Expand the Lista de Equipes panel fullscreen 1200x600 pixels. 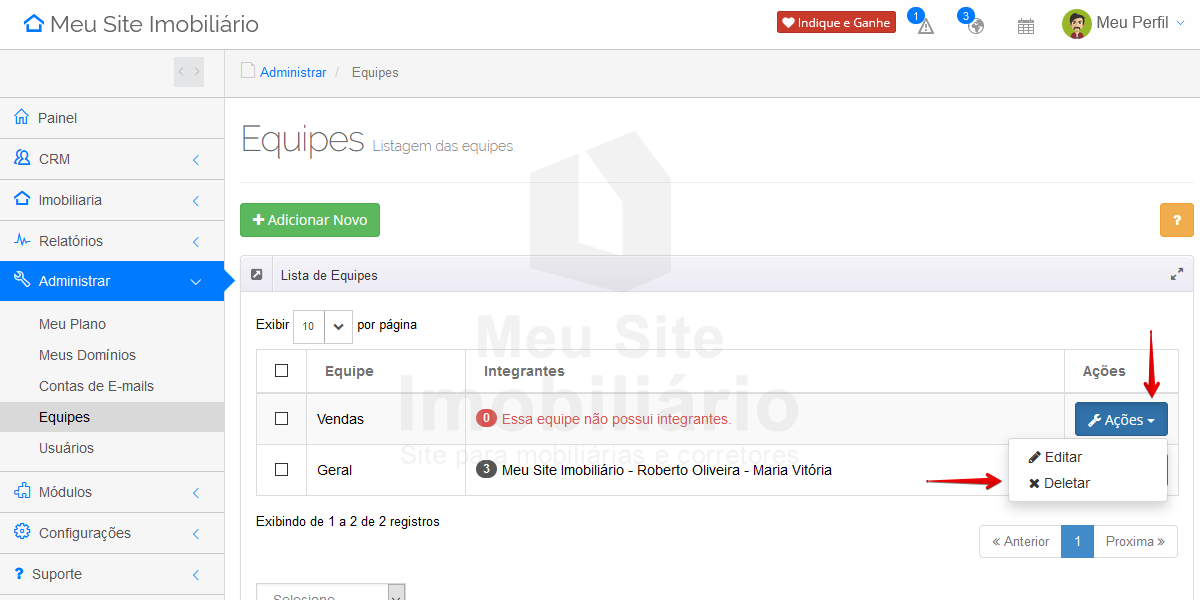pyautogui.click(x=1176, y=275)
